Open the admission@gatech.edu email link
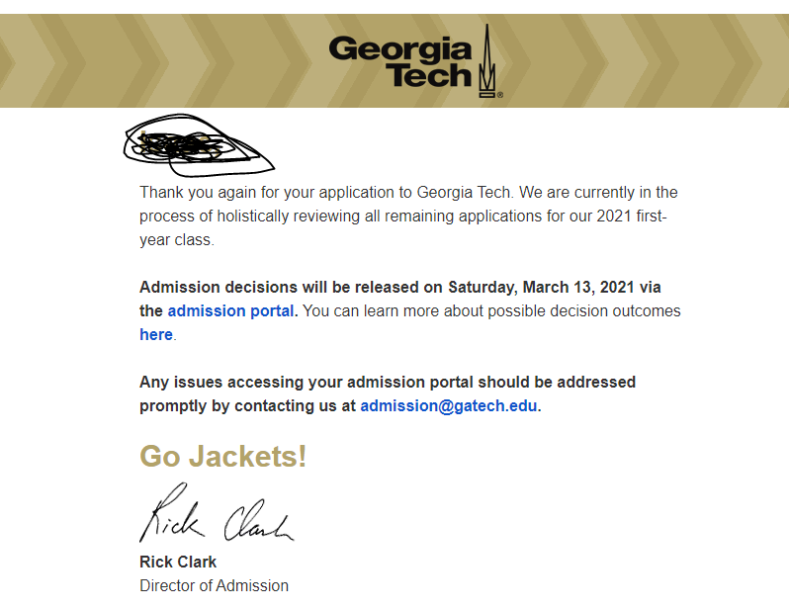789x609 pixels. [x=449, y=406]
